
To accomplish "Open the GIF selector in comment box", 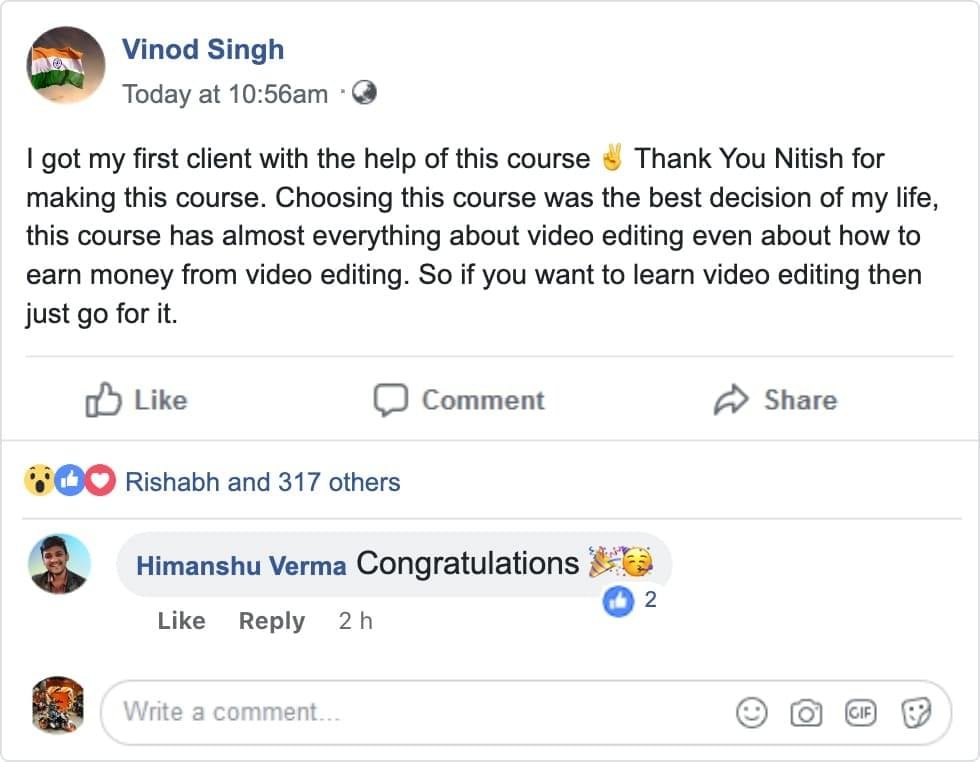I will (860, 712).
